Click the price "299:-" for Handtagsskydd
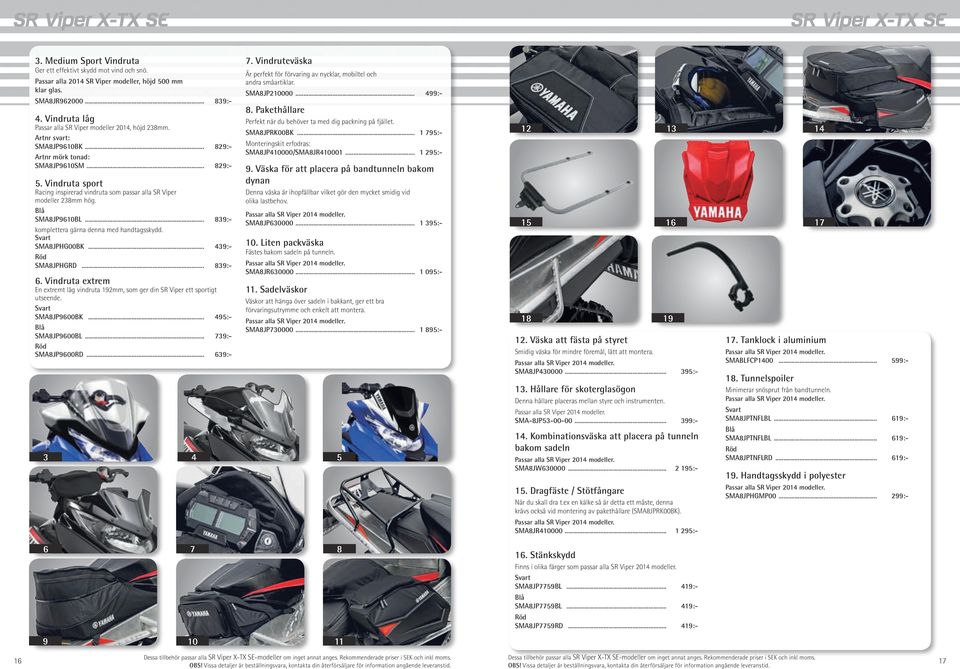This screenshot has height=669, width=960. point(900,496)
